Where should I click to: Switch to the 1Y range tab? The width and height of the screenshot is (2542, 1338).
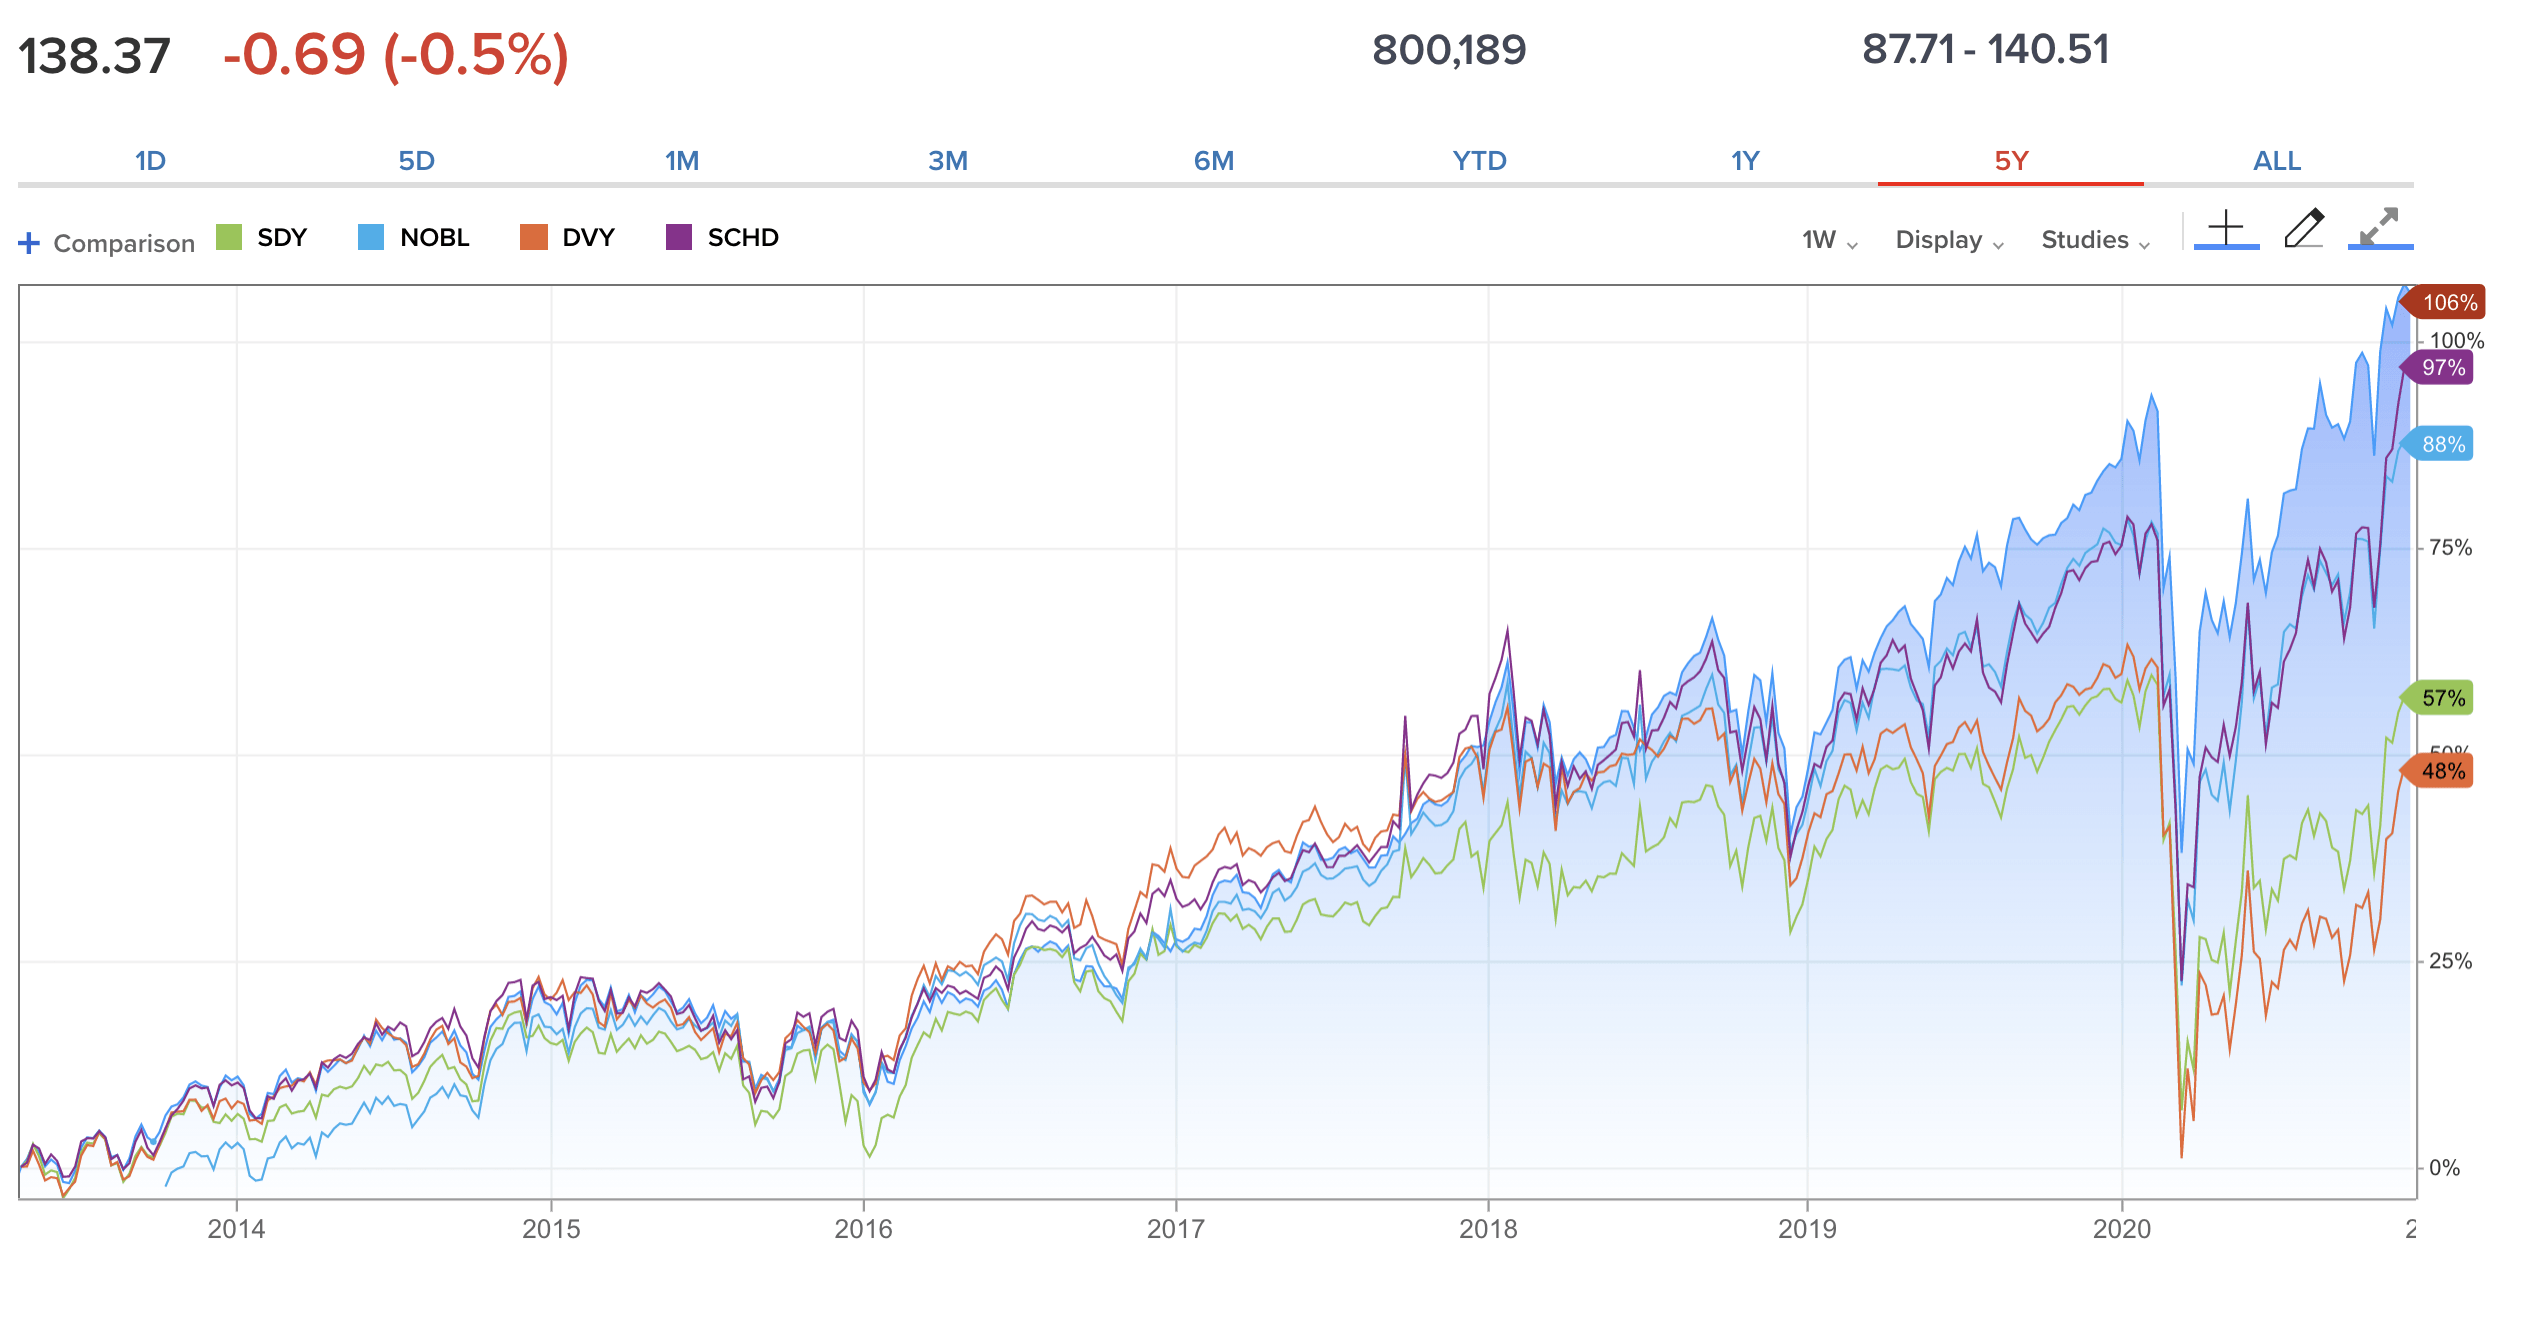pos(1745,161)
